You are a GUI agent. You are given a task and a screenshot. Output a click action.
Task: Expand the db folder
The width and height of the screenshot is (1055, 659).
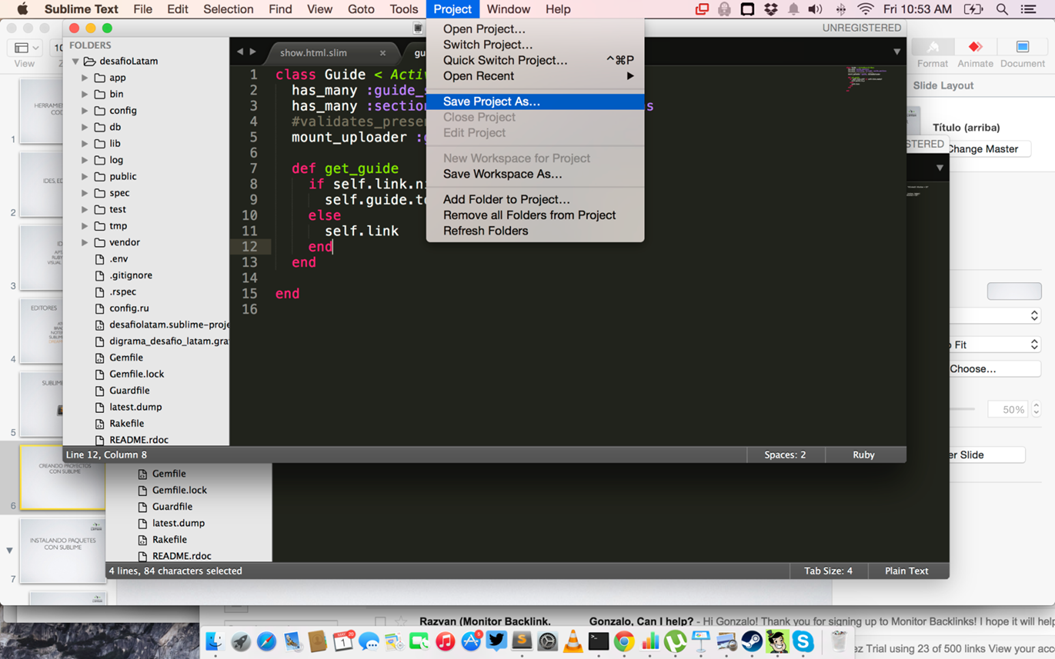coord(85,127)
